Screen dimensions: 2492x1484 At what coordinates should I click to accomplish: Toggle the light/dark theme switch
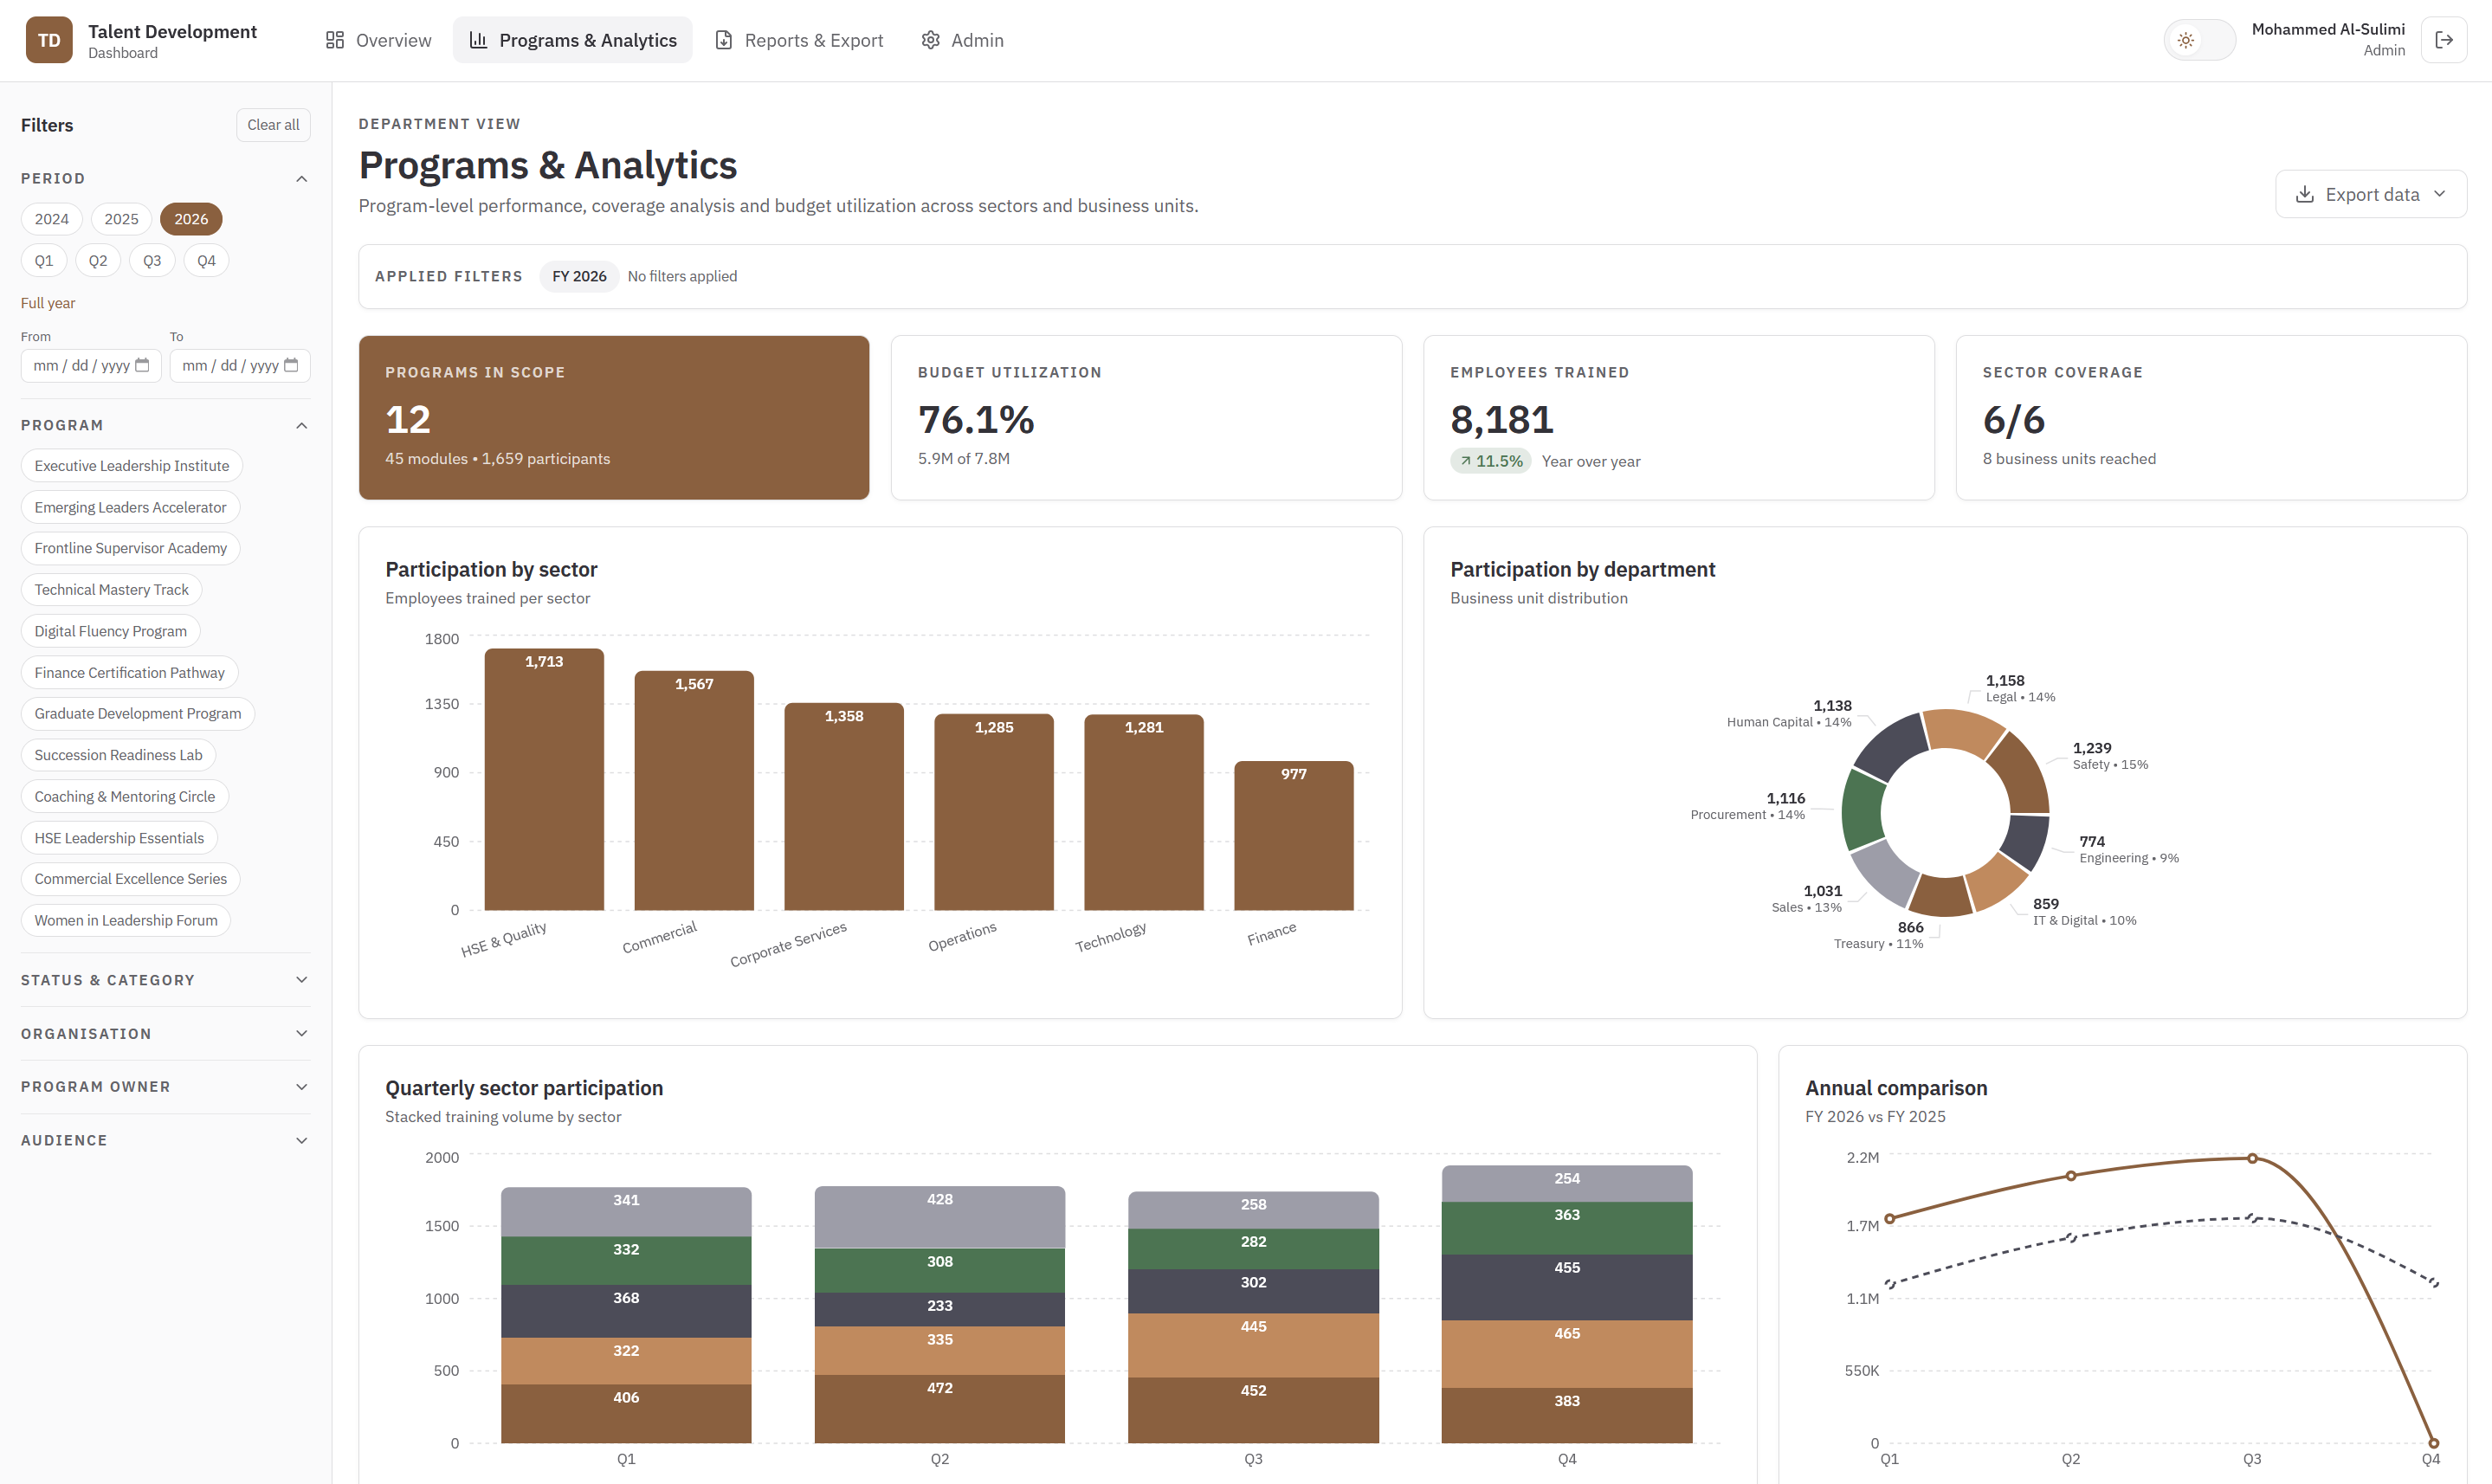pos(2199,40)
